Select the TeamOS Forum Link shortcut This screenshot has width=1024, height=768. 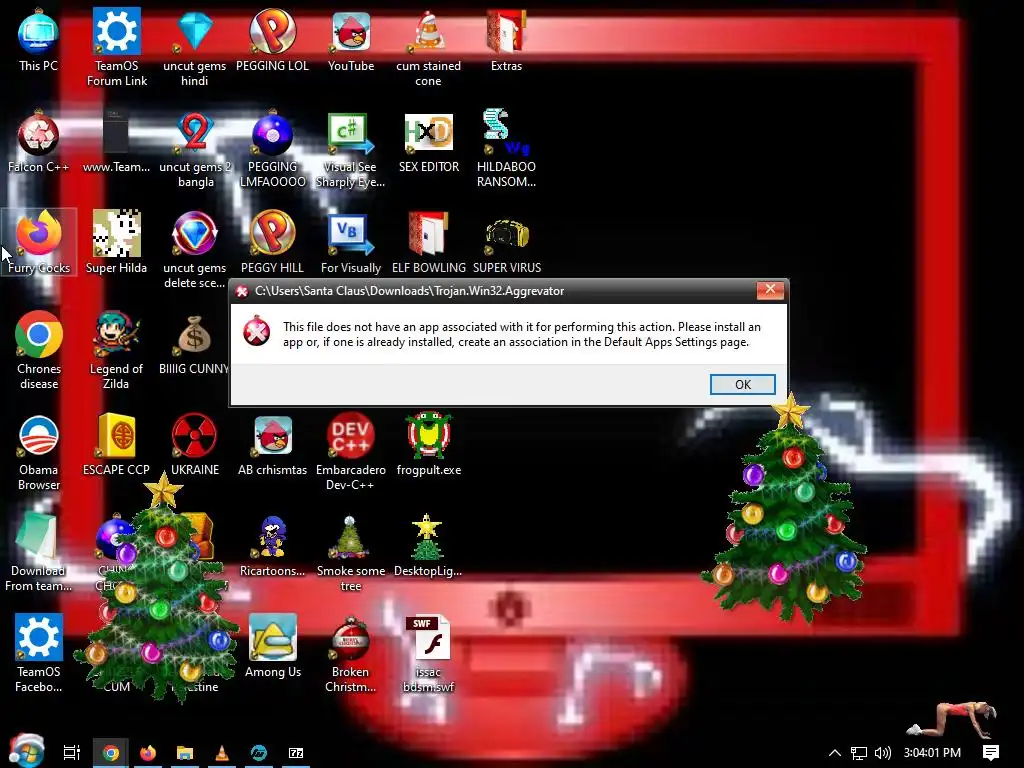(116, 47)
